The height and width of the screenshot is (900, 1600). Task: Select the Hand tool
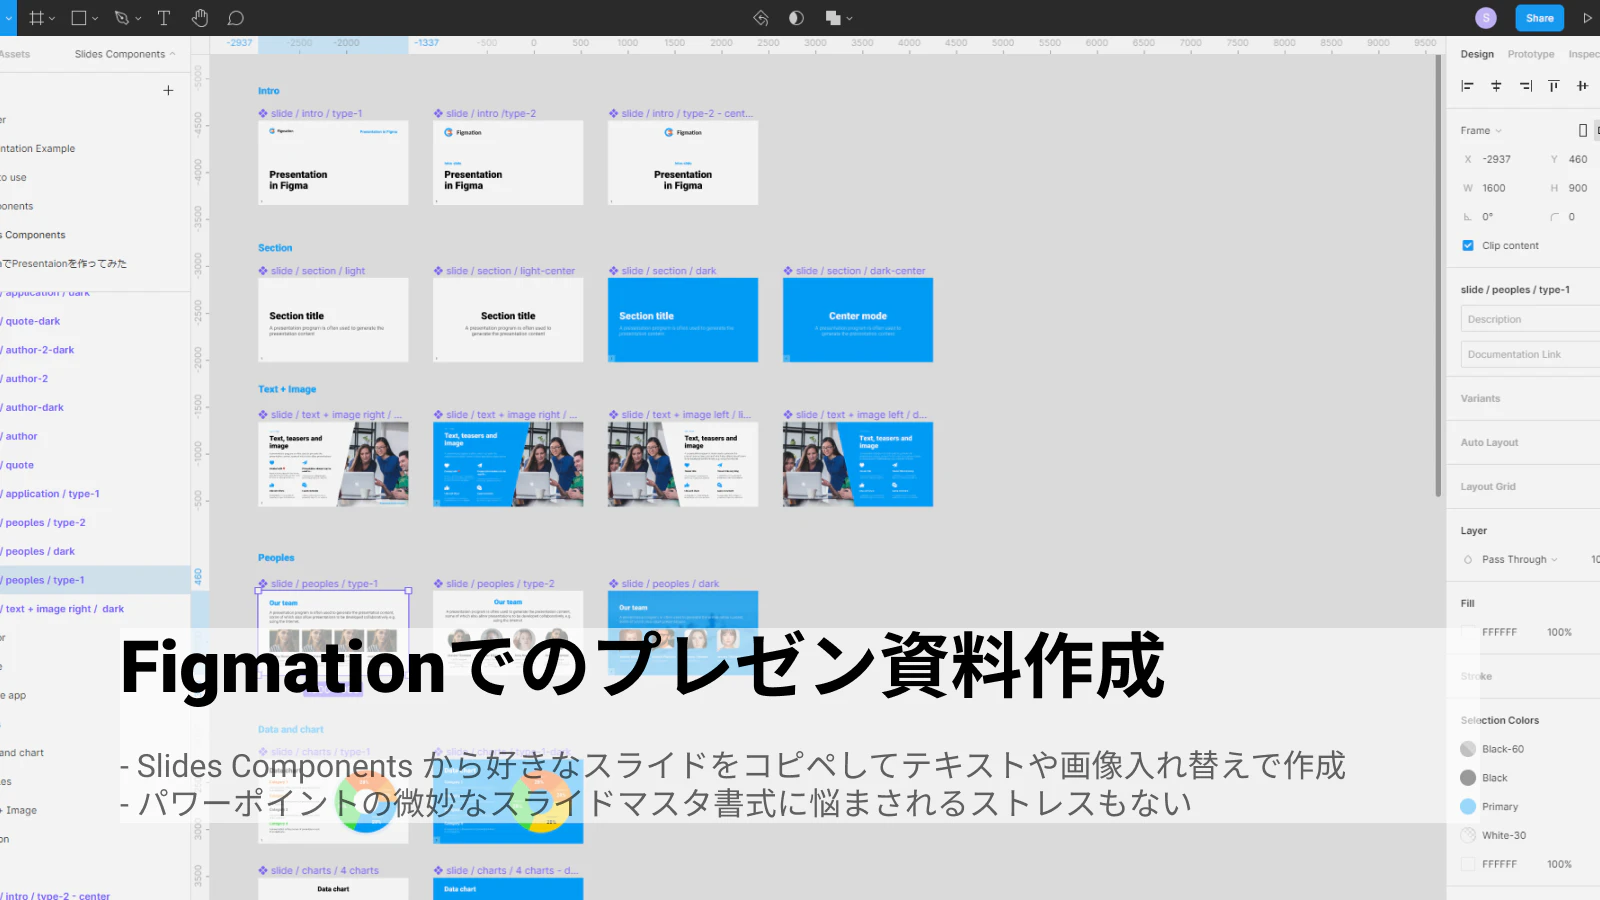click(x=200, y=18)
